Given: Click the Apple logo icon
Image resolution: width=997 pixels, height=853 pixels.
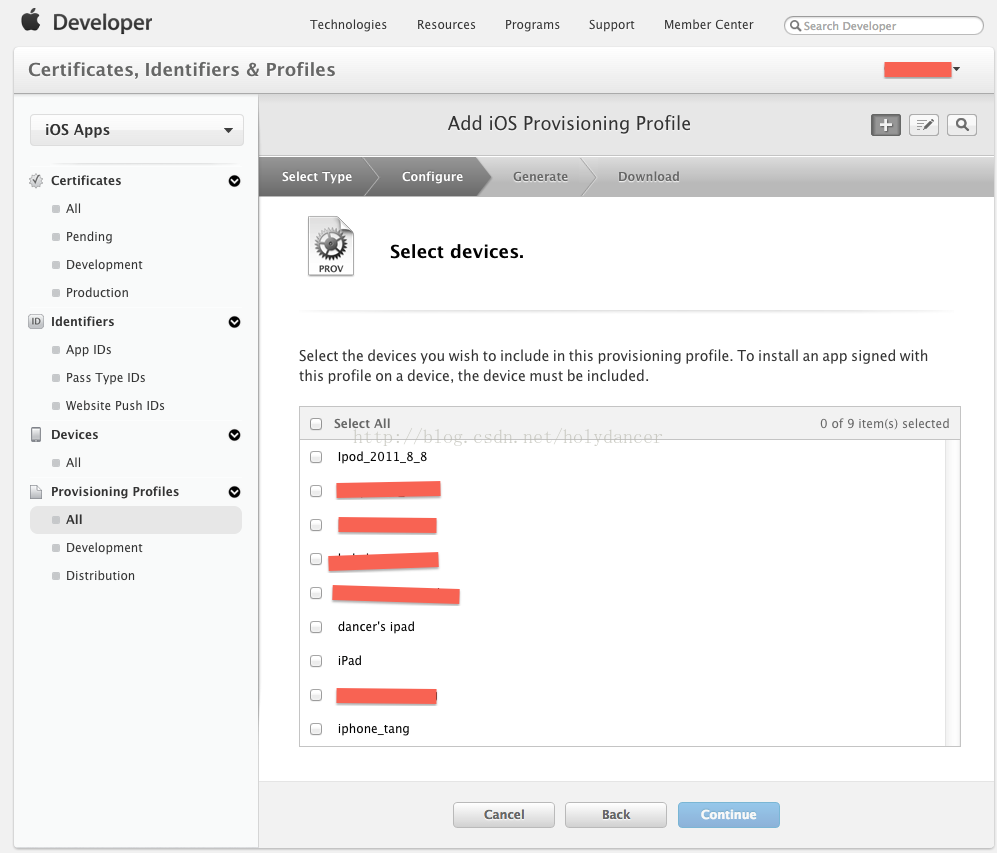Looking at the screenshot, I should click(31, 21).
